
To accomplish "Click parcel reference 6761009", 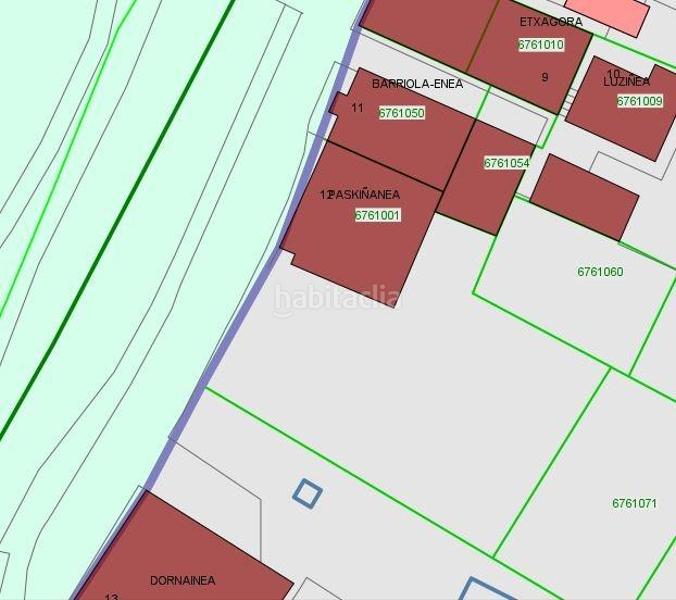I will coord(639,101).
